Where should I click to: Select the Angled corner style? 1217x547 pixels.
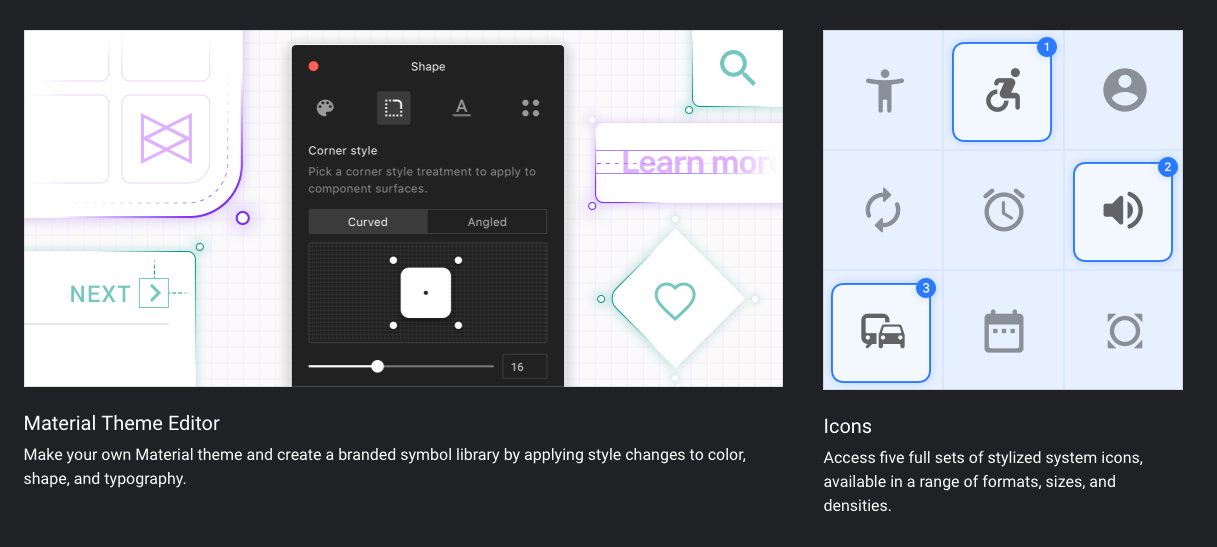pyautogui.click(x=487, y=222)
